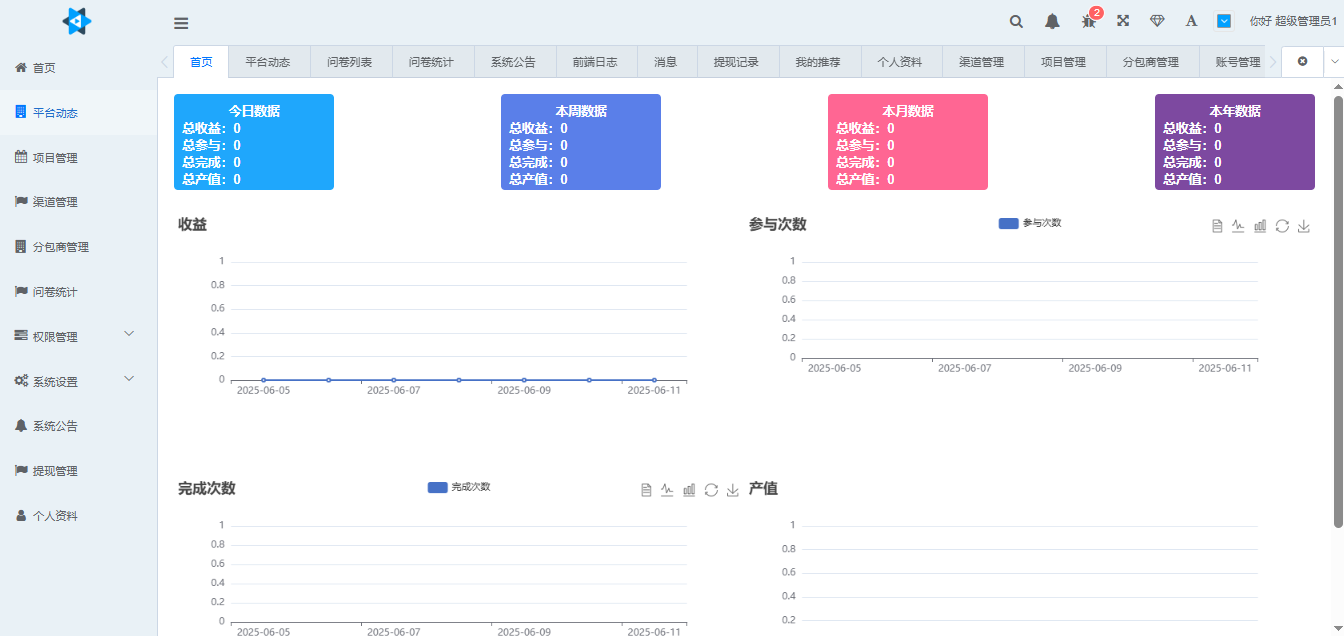Open the bug report icon with badge 2
This screenshot has height=636, width=1344.
(x=1087, y=21)
